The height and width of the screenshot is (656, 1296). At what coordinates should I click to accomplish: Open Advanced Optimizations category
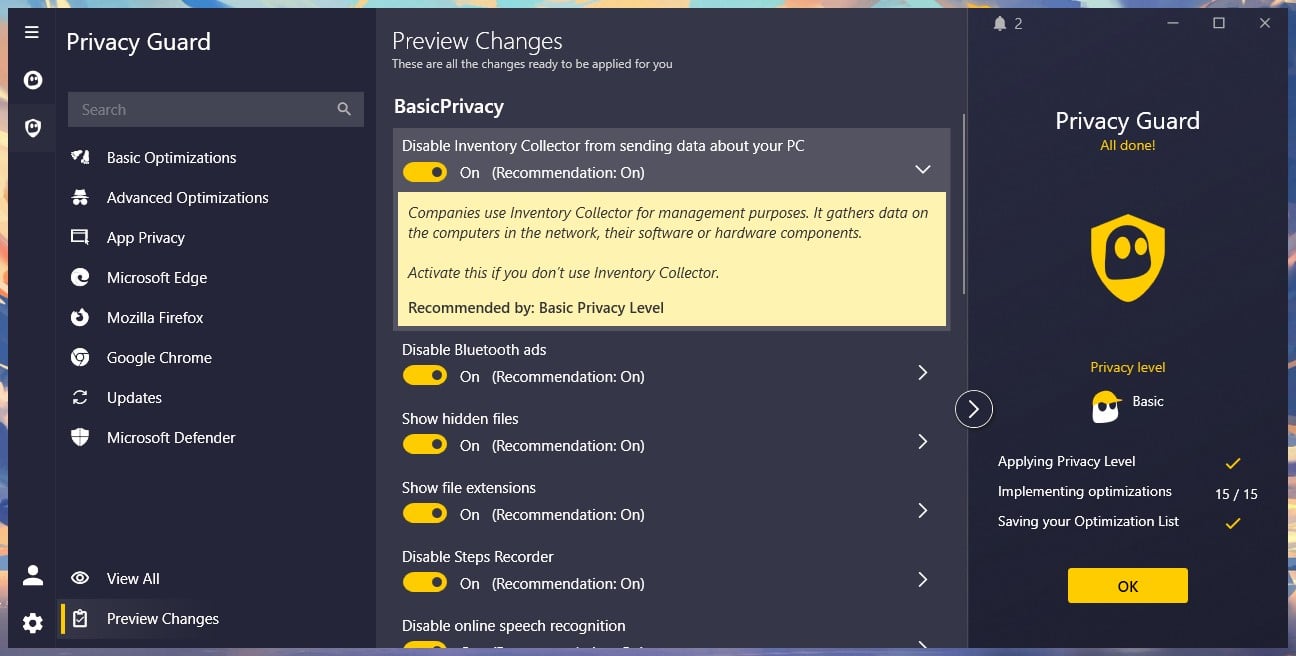click(188, 197)
